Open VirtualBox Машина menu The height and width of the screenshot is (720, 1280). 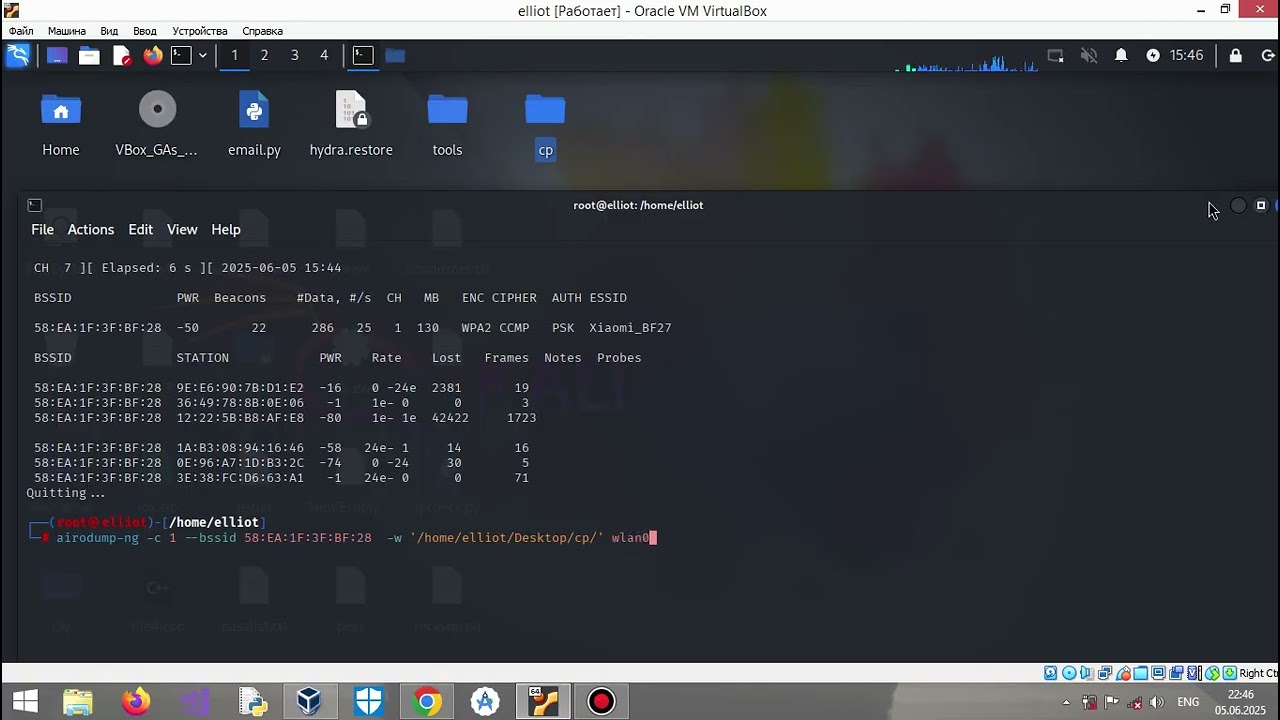(67, 31)
